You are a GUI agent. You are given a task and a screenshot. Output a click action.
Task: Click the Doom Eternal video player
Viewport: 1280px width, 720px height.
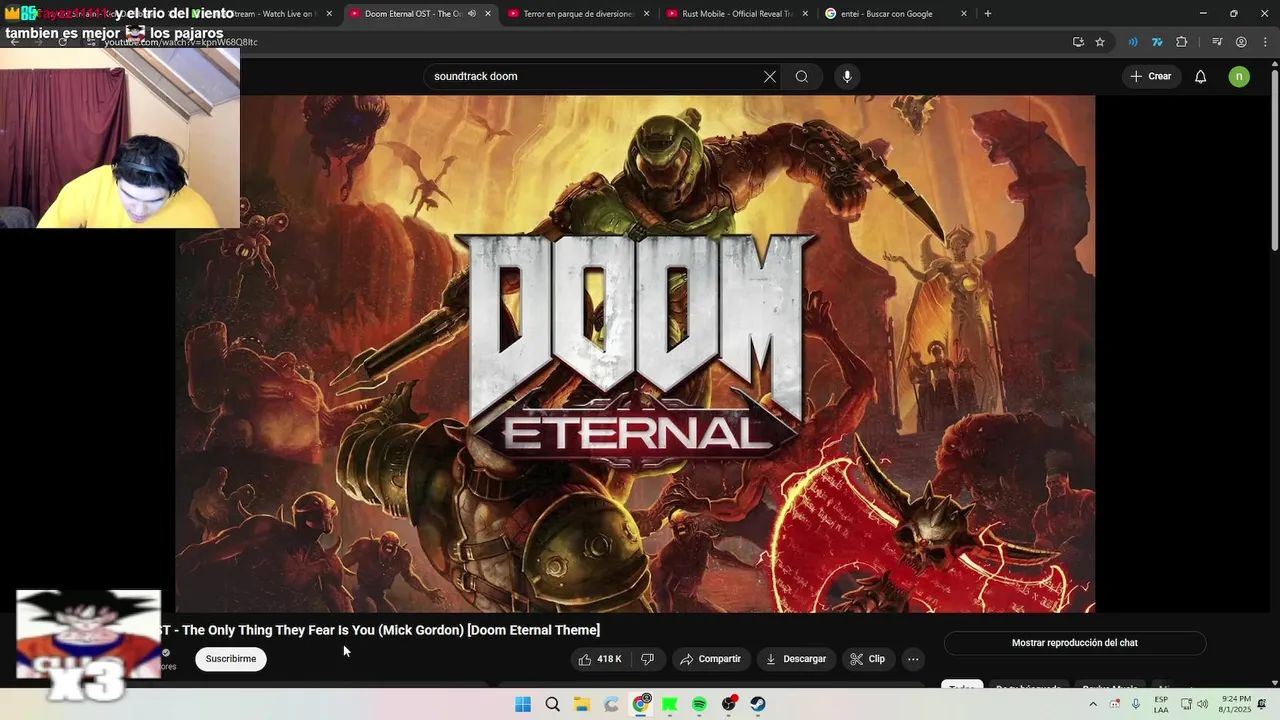(635, 354)
